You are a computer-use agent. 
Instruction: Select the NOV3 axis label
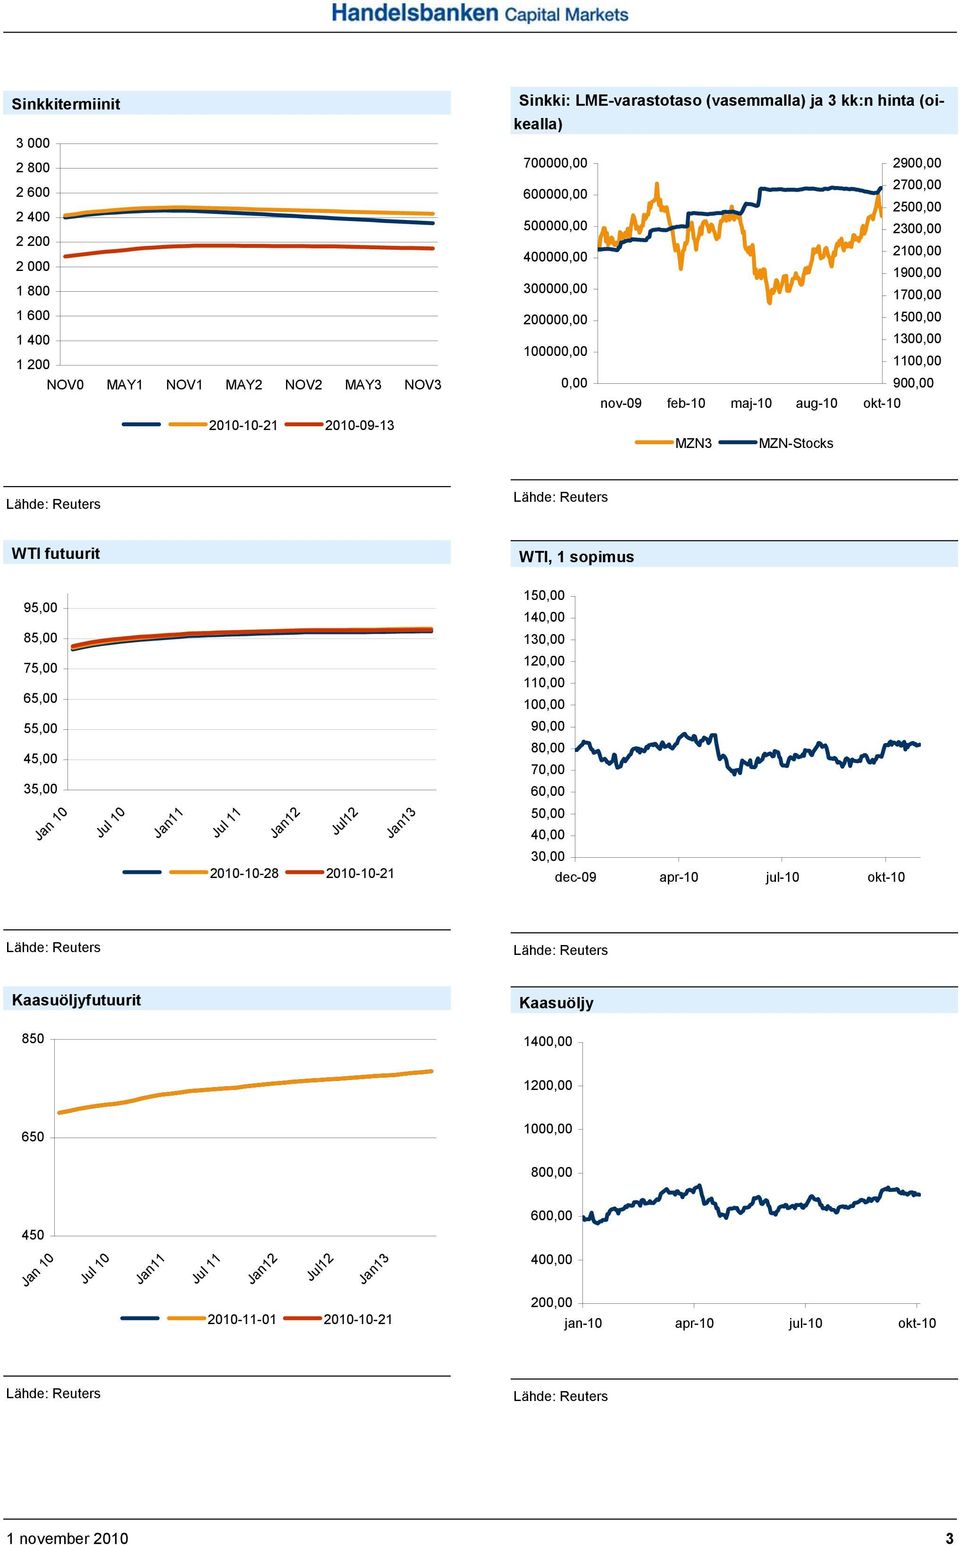pos(423,385)
